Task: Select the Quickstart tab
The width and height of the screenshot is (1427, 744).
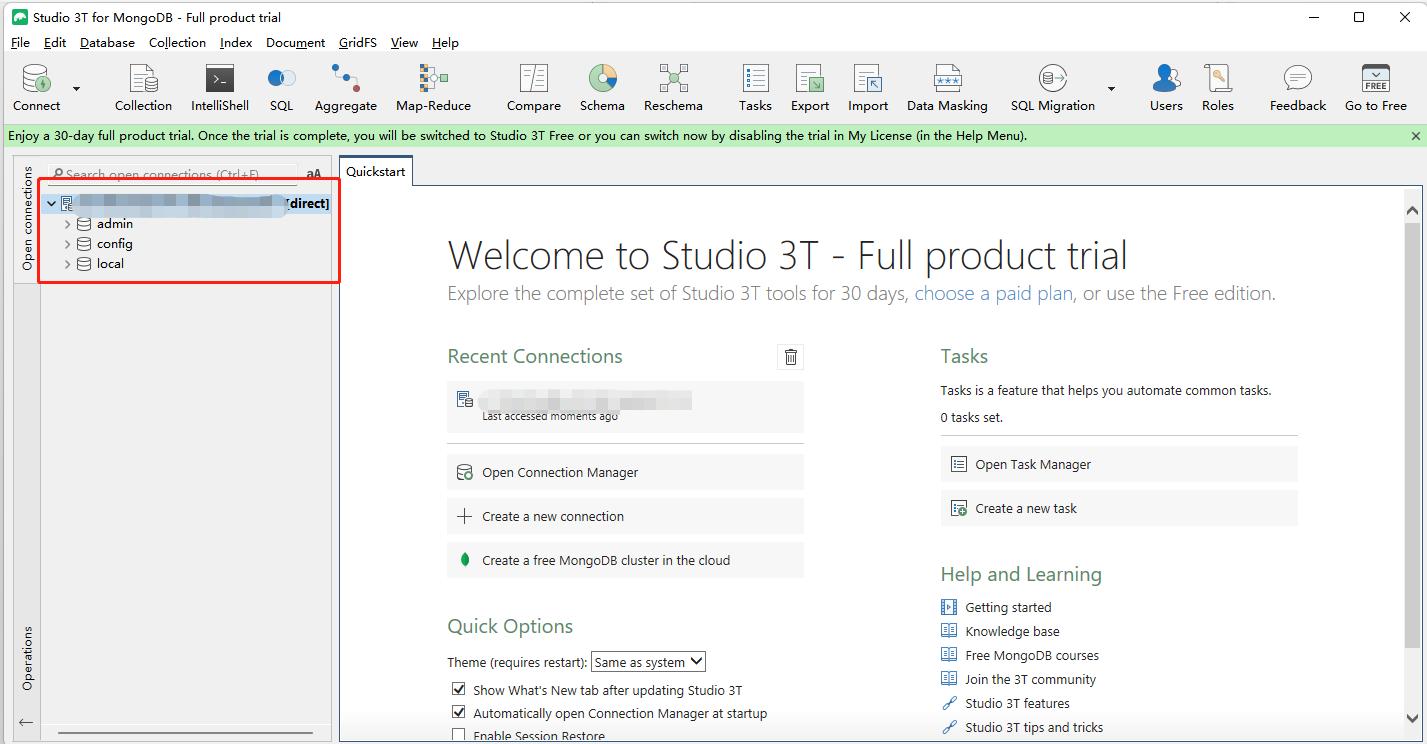Action: click(376, 172)
